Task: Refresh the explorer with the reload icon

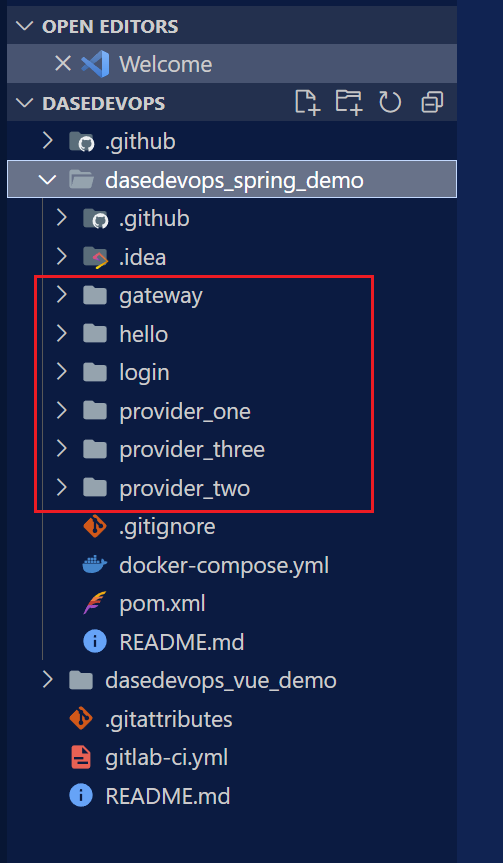Action: click(390, 102)
